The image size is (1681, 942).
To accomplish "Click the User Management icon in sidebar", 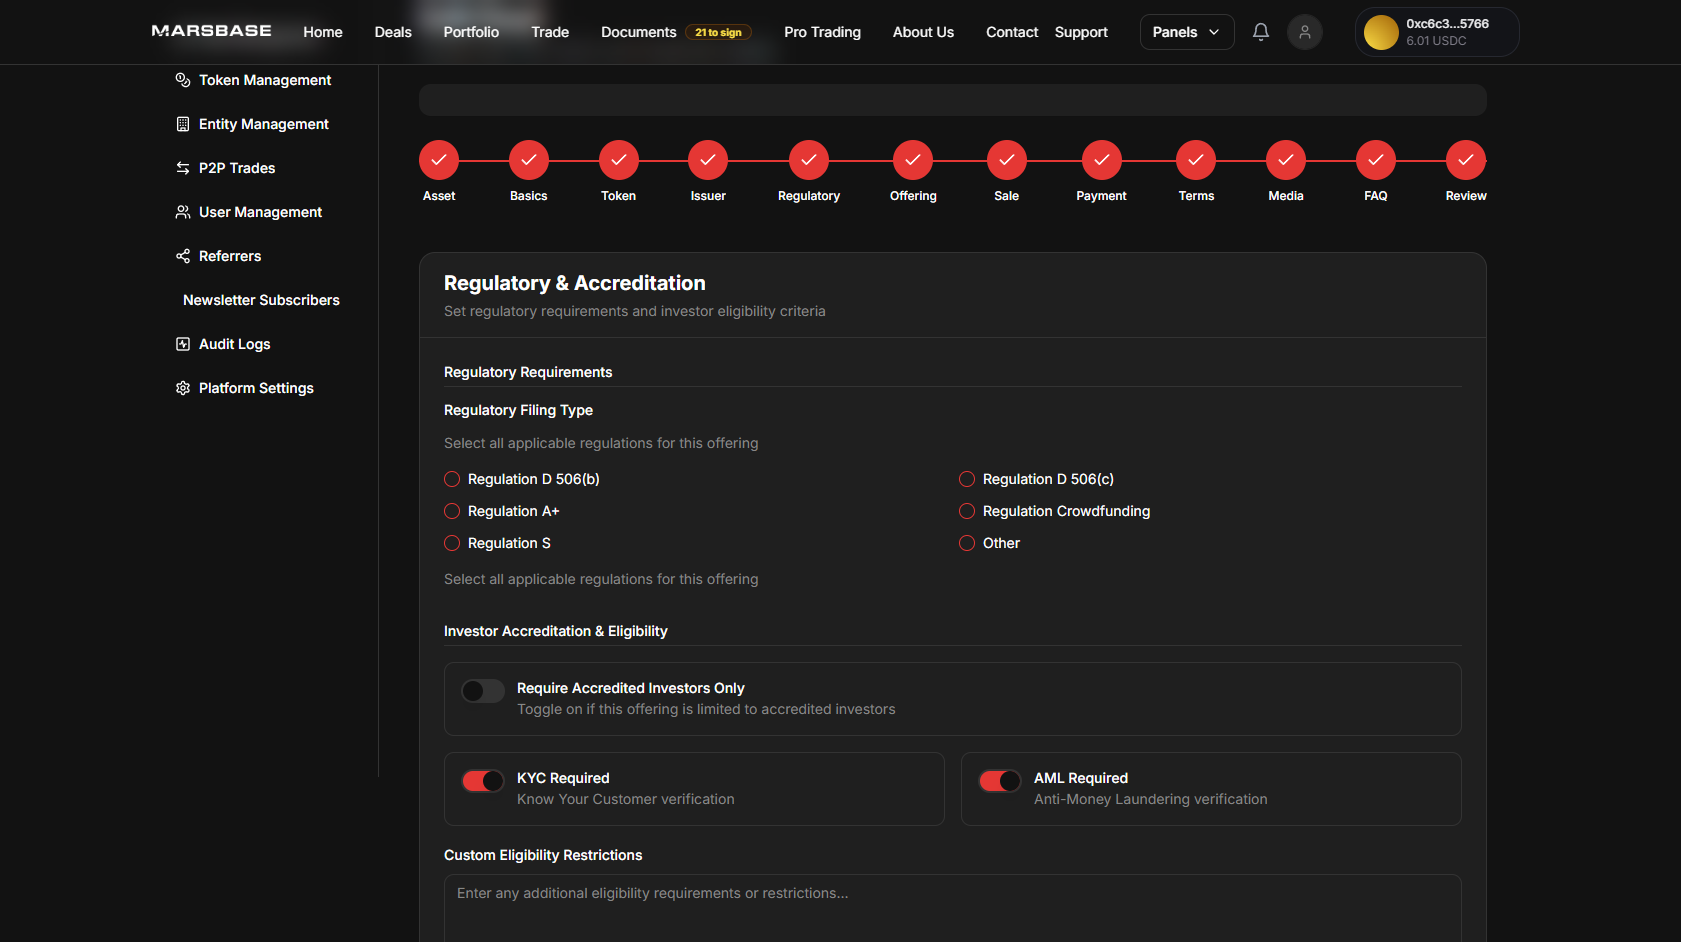I will pos(181,211).
